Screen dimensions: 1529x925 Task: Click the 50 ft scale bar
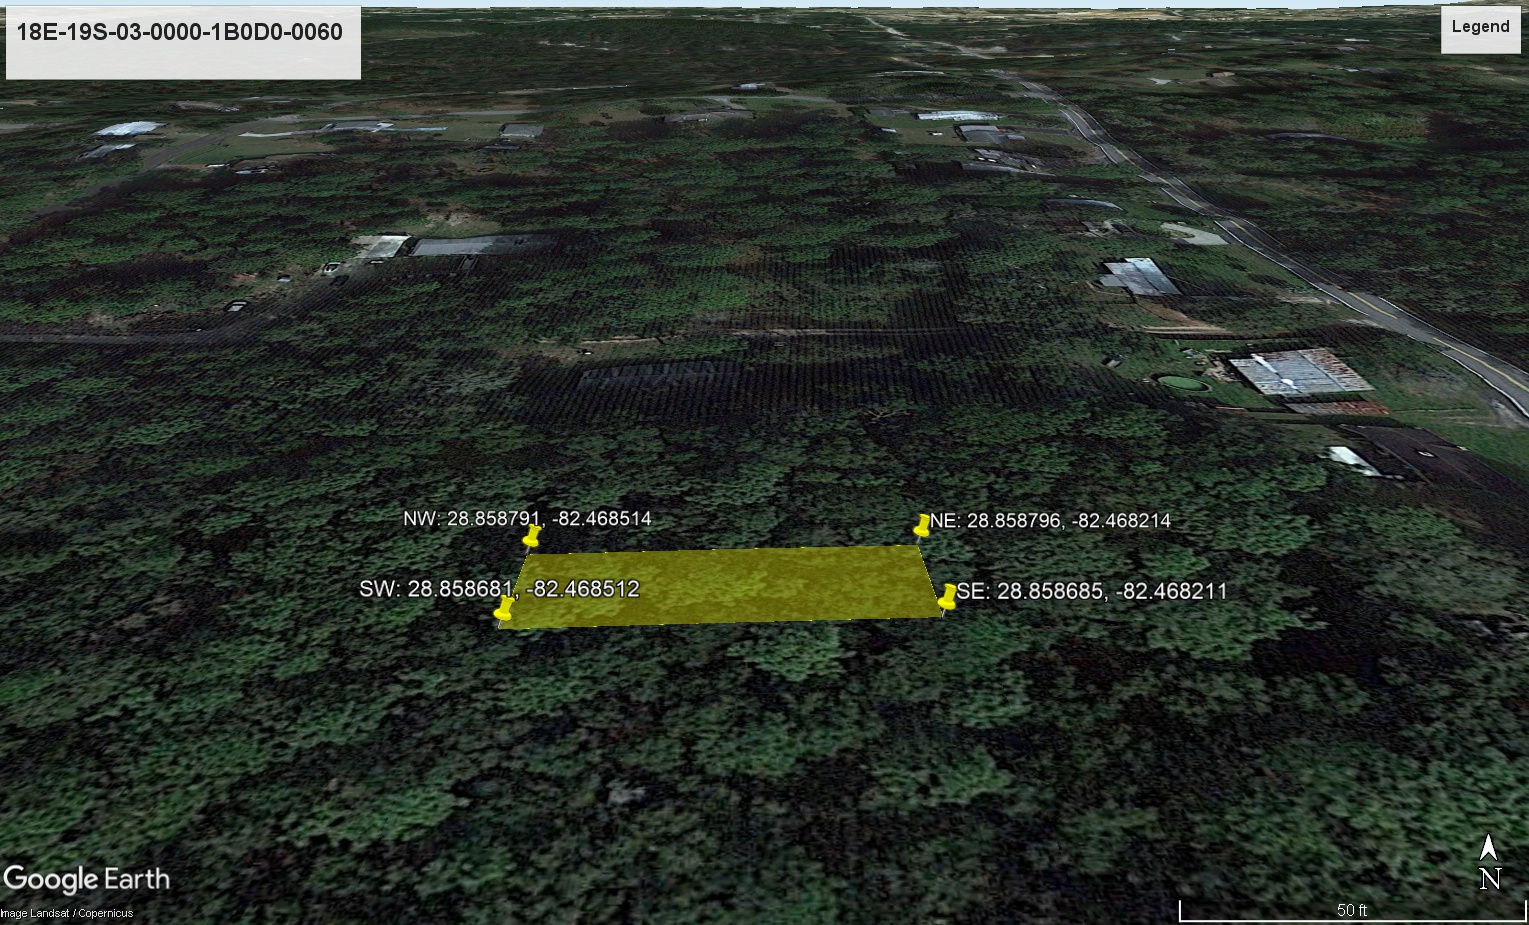[x=1351, y=910]
